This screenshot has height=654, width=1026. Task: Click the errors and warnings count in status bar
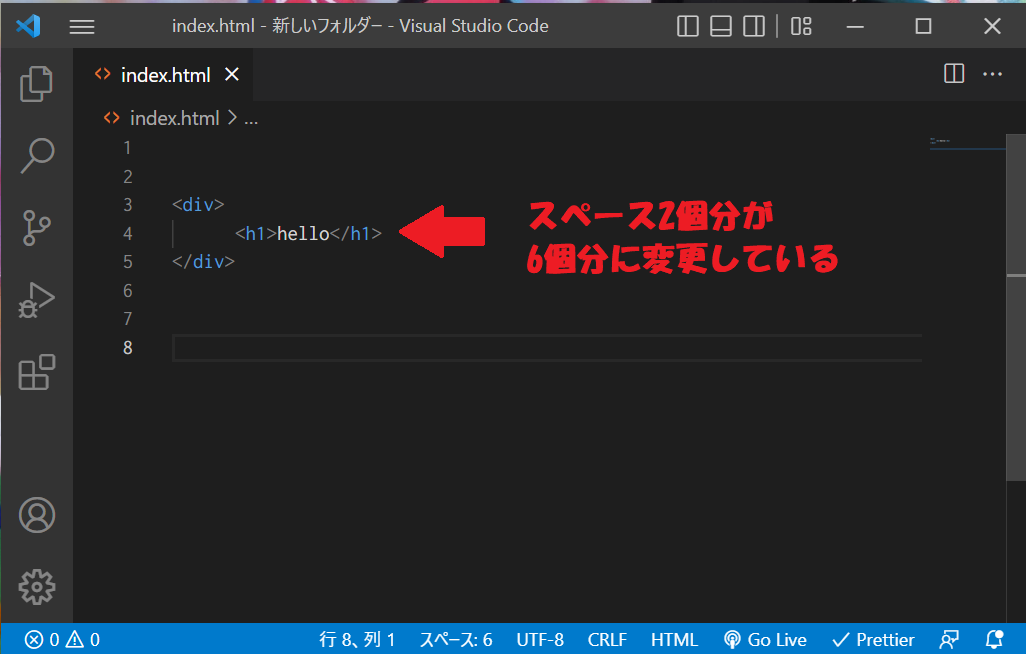[62, 640]
